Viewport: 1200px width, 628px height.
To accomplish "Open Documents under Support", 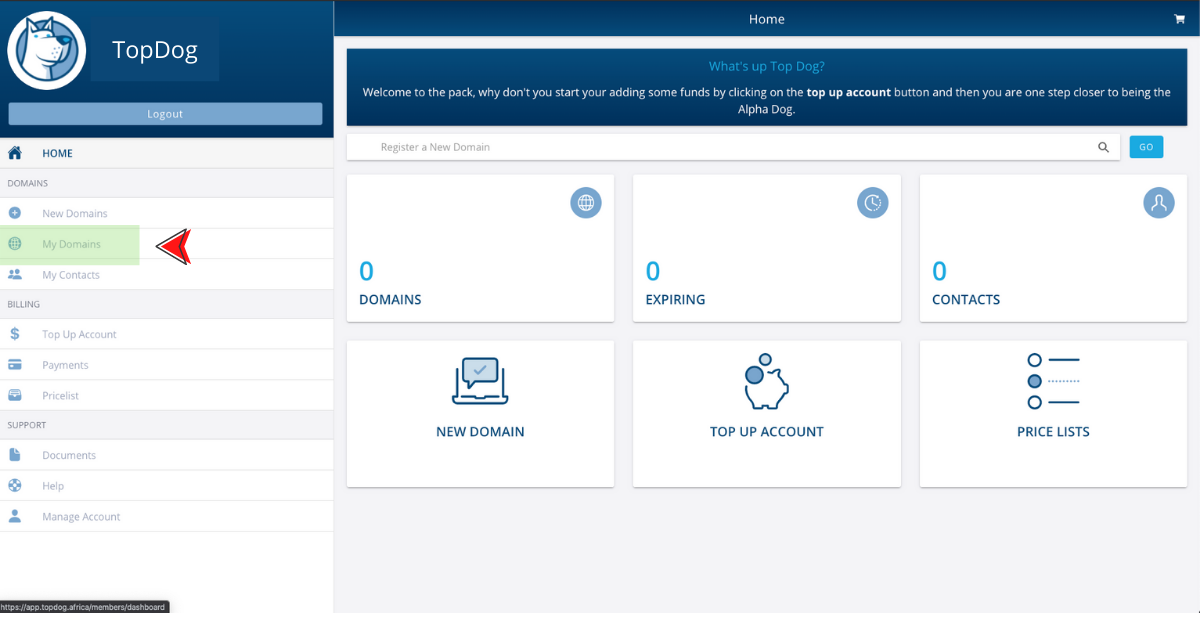I will (x=166, y=455).
